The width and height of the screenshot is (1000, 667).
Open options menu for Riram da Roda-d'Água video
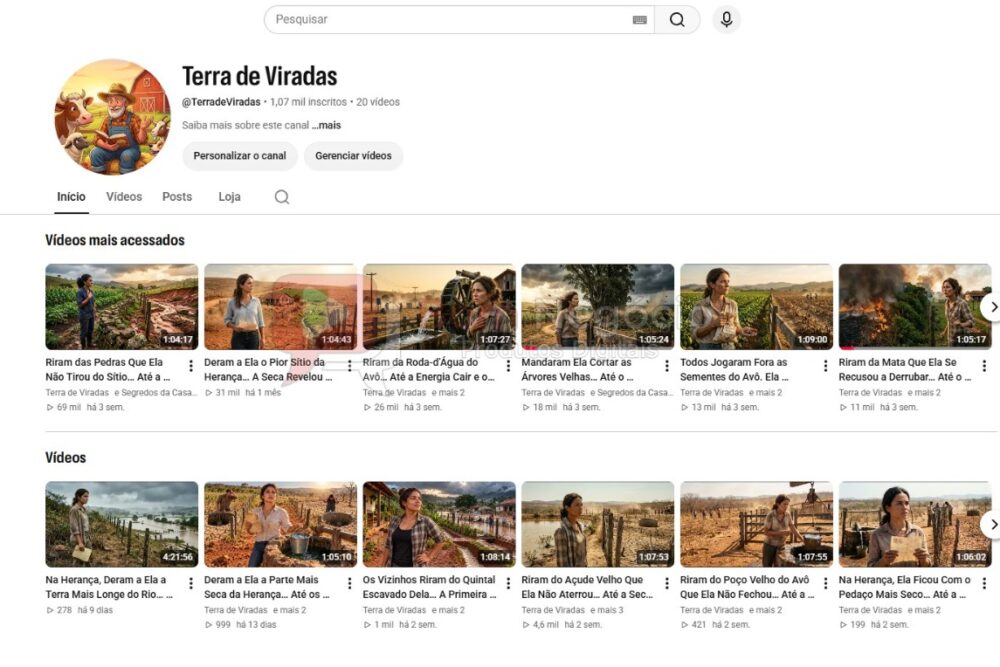[x=508, y=365]
